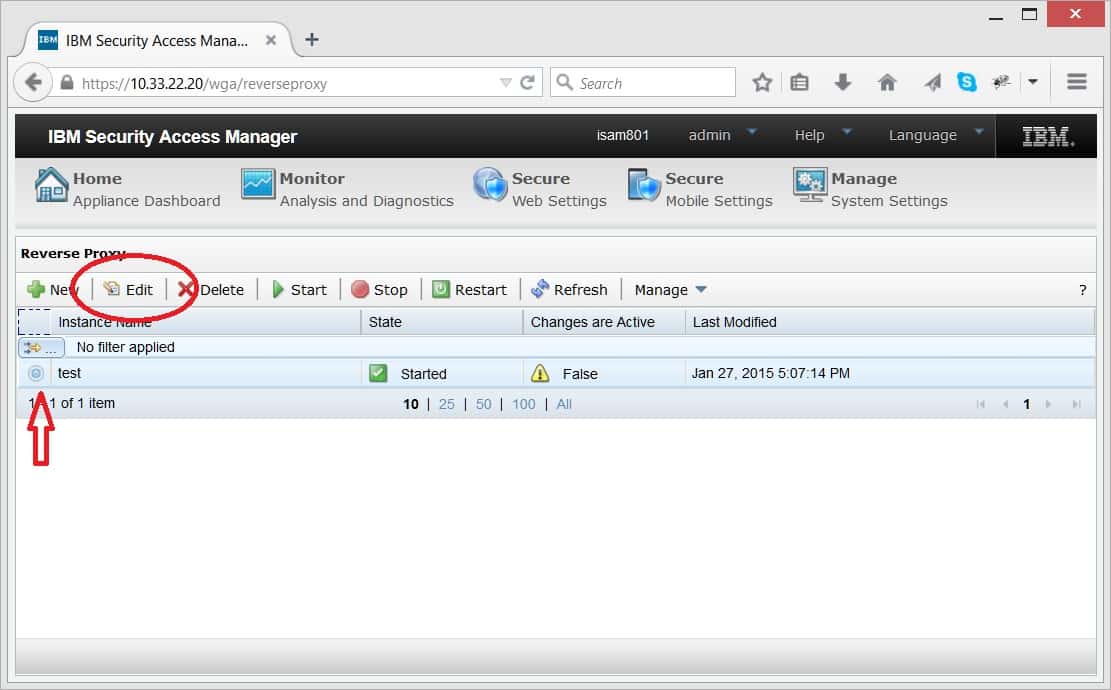
Task: Bookmark this page with the star icon
Action: point(762,82)
